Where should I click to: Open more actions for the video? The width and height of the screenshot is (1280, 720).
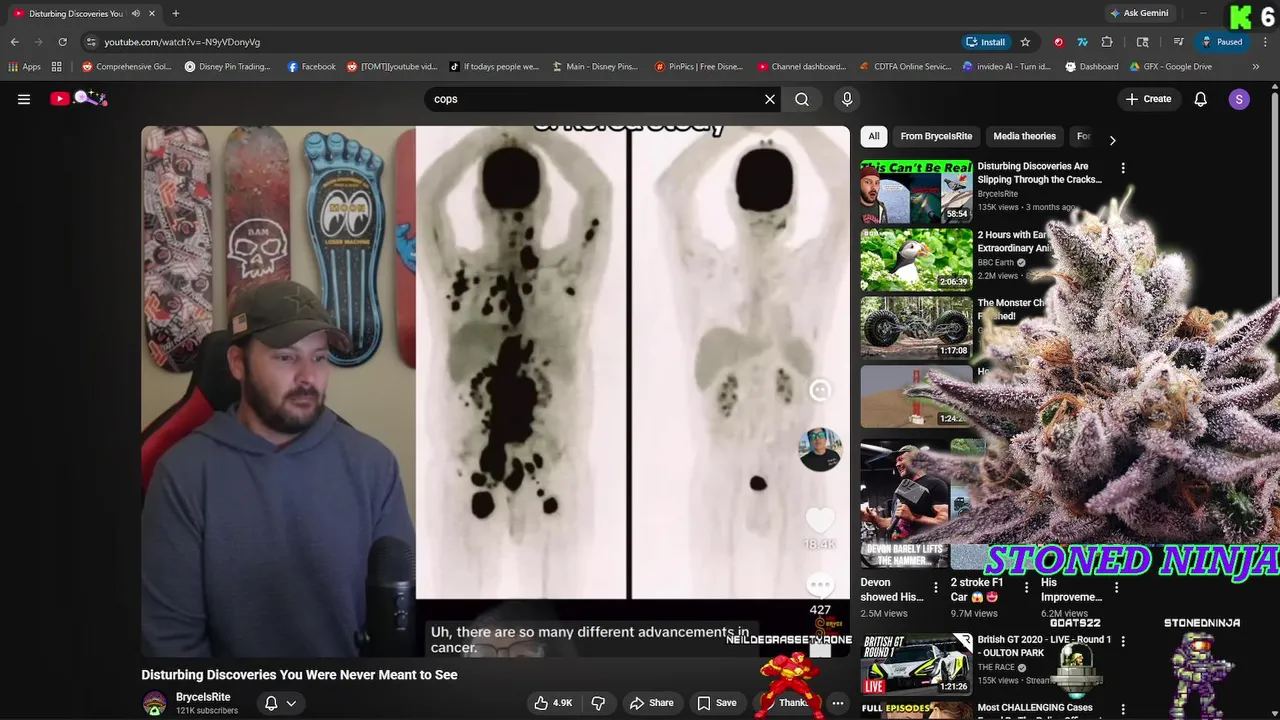(838, 703)
